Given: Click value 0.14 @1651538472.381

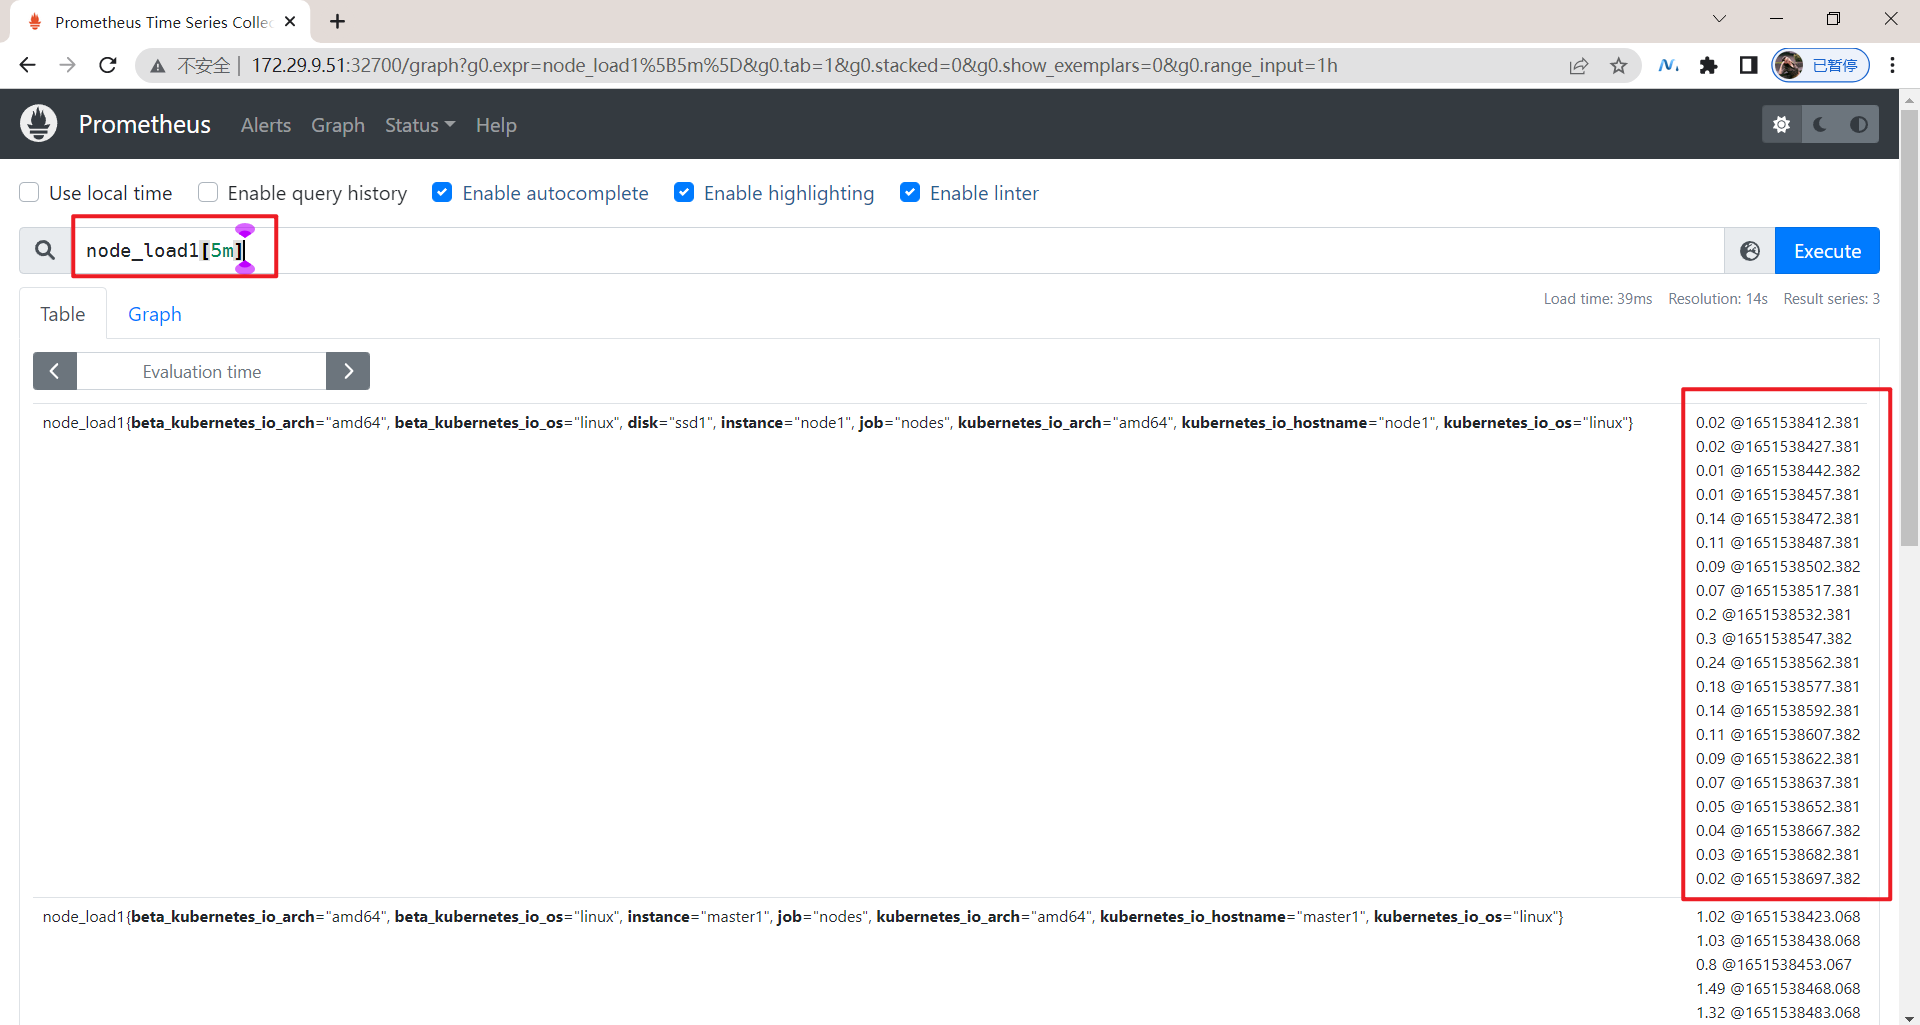Looking at the screenshot, I should tap(1778, 518).
